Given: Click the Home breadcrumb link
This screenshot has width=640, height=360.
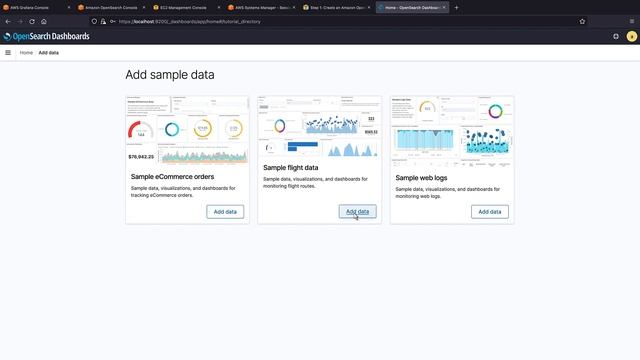Looking at the screenshot, I should (26, 53).
